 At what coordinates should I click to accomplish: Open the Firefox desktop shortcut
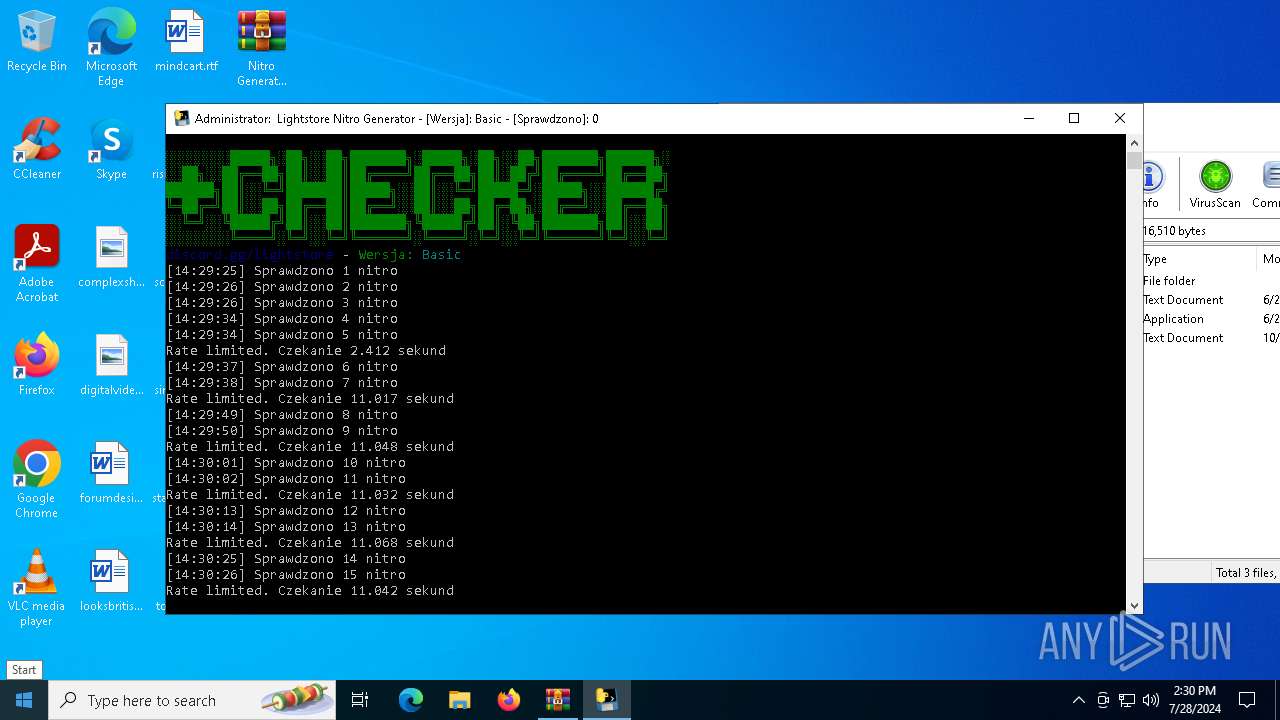pos(37,366)
